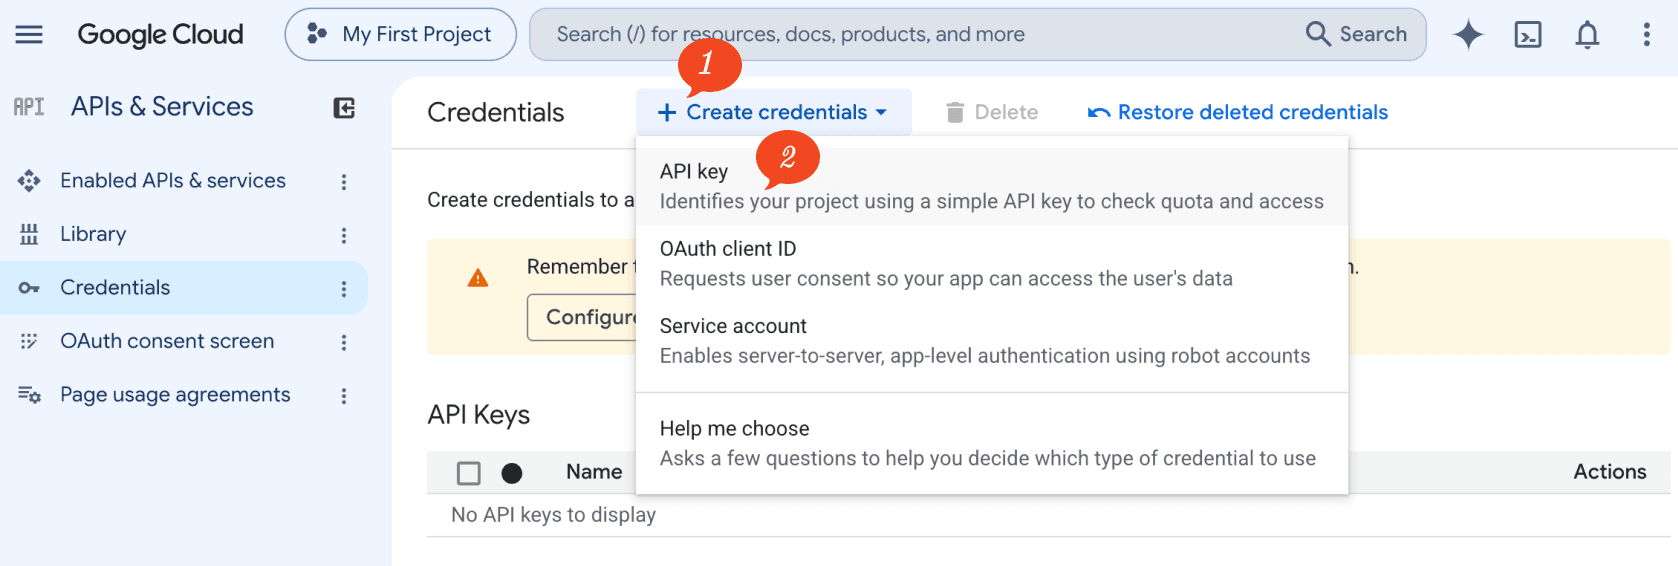Click the Search magnifier button
This screenshot has height=566, width=1678.
(x=1357, y=34)
